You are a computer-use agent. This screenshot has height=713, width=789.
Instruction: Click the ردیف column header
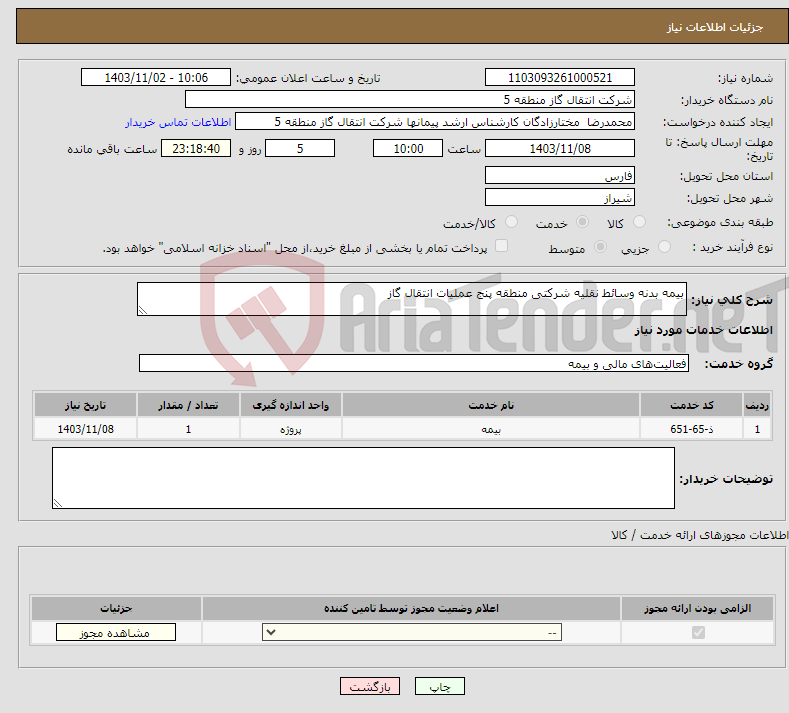tap(757, 405)
